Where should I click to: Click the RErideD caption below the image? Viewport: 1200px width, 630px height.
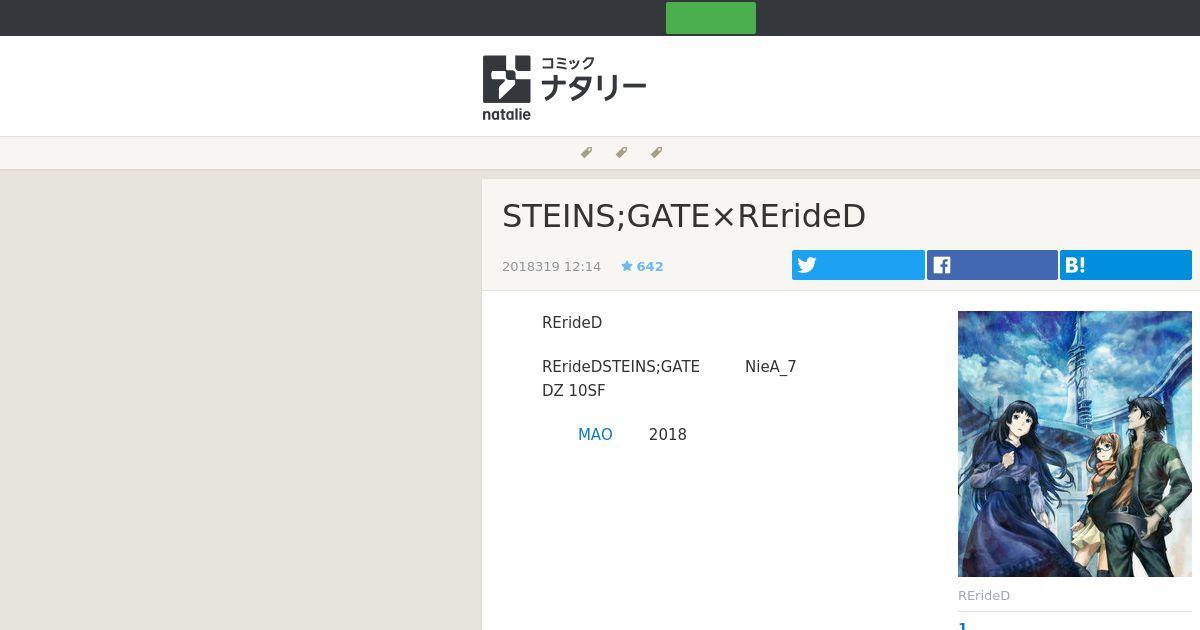(984, 596)
